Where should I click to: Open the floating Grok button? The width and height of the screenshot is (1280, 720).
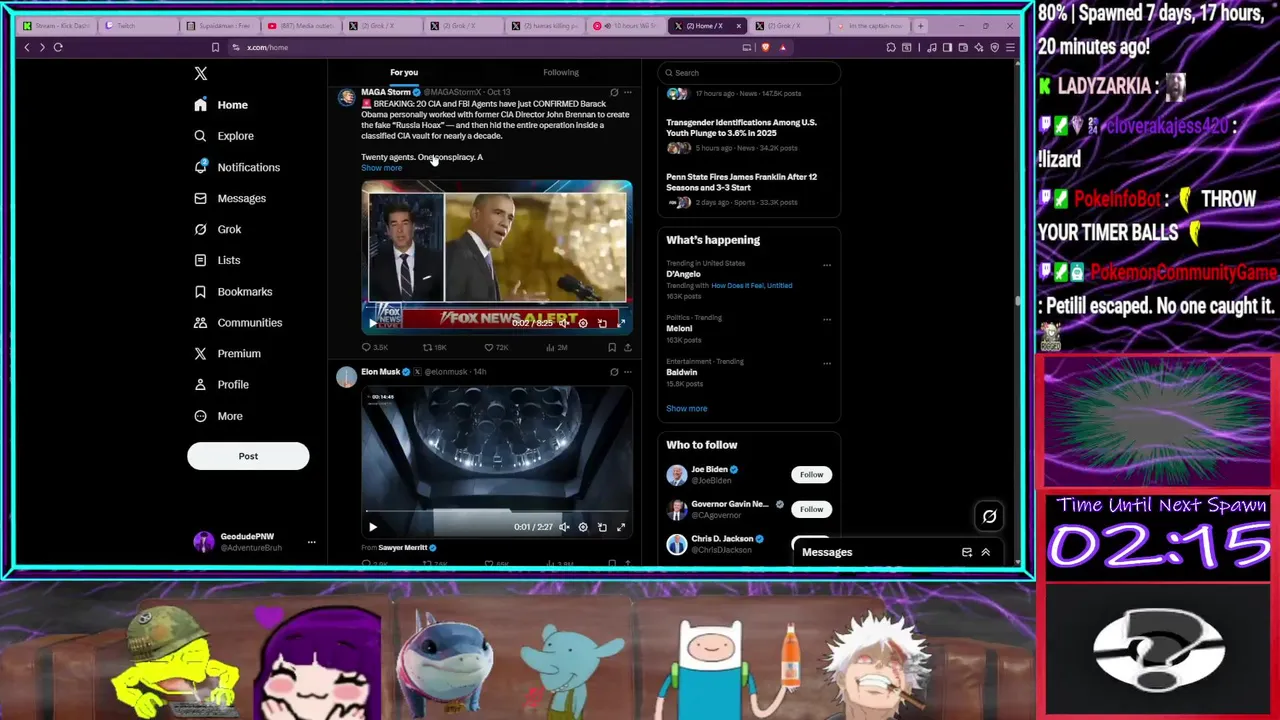(x=989, y=516)
